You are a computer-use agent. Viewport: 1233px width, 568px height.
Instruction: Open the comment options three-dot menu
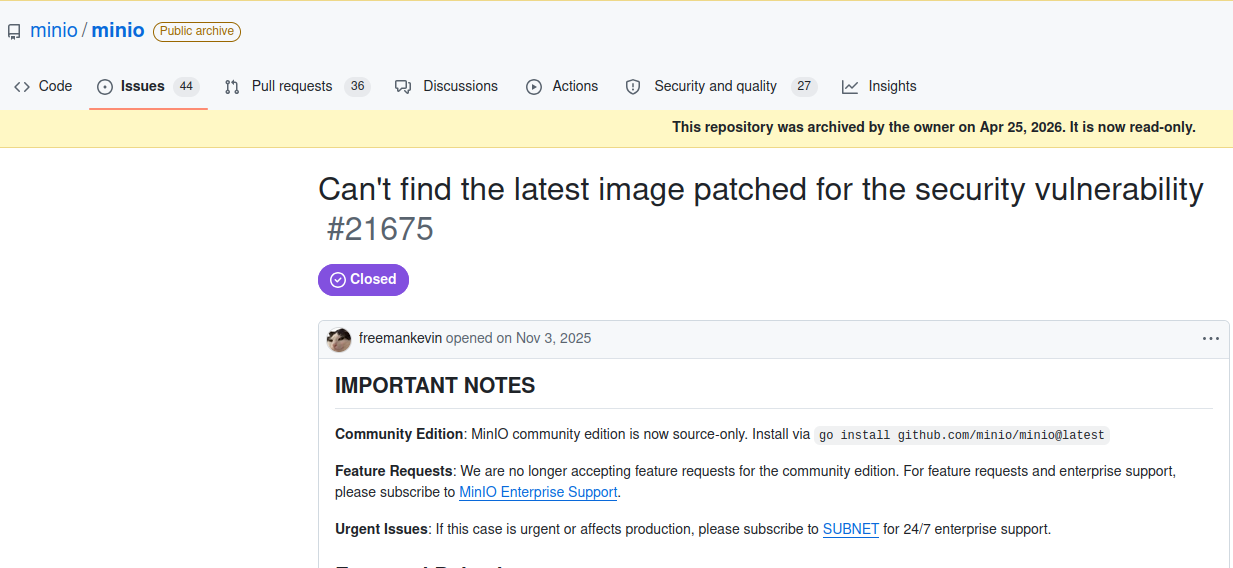pyautogui.click(x=1211, y=339)
